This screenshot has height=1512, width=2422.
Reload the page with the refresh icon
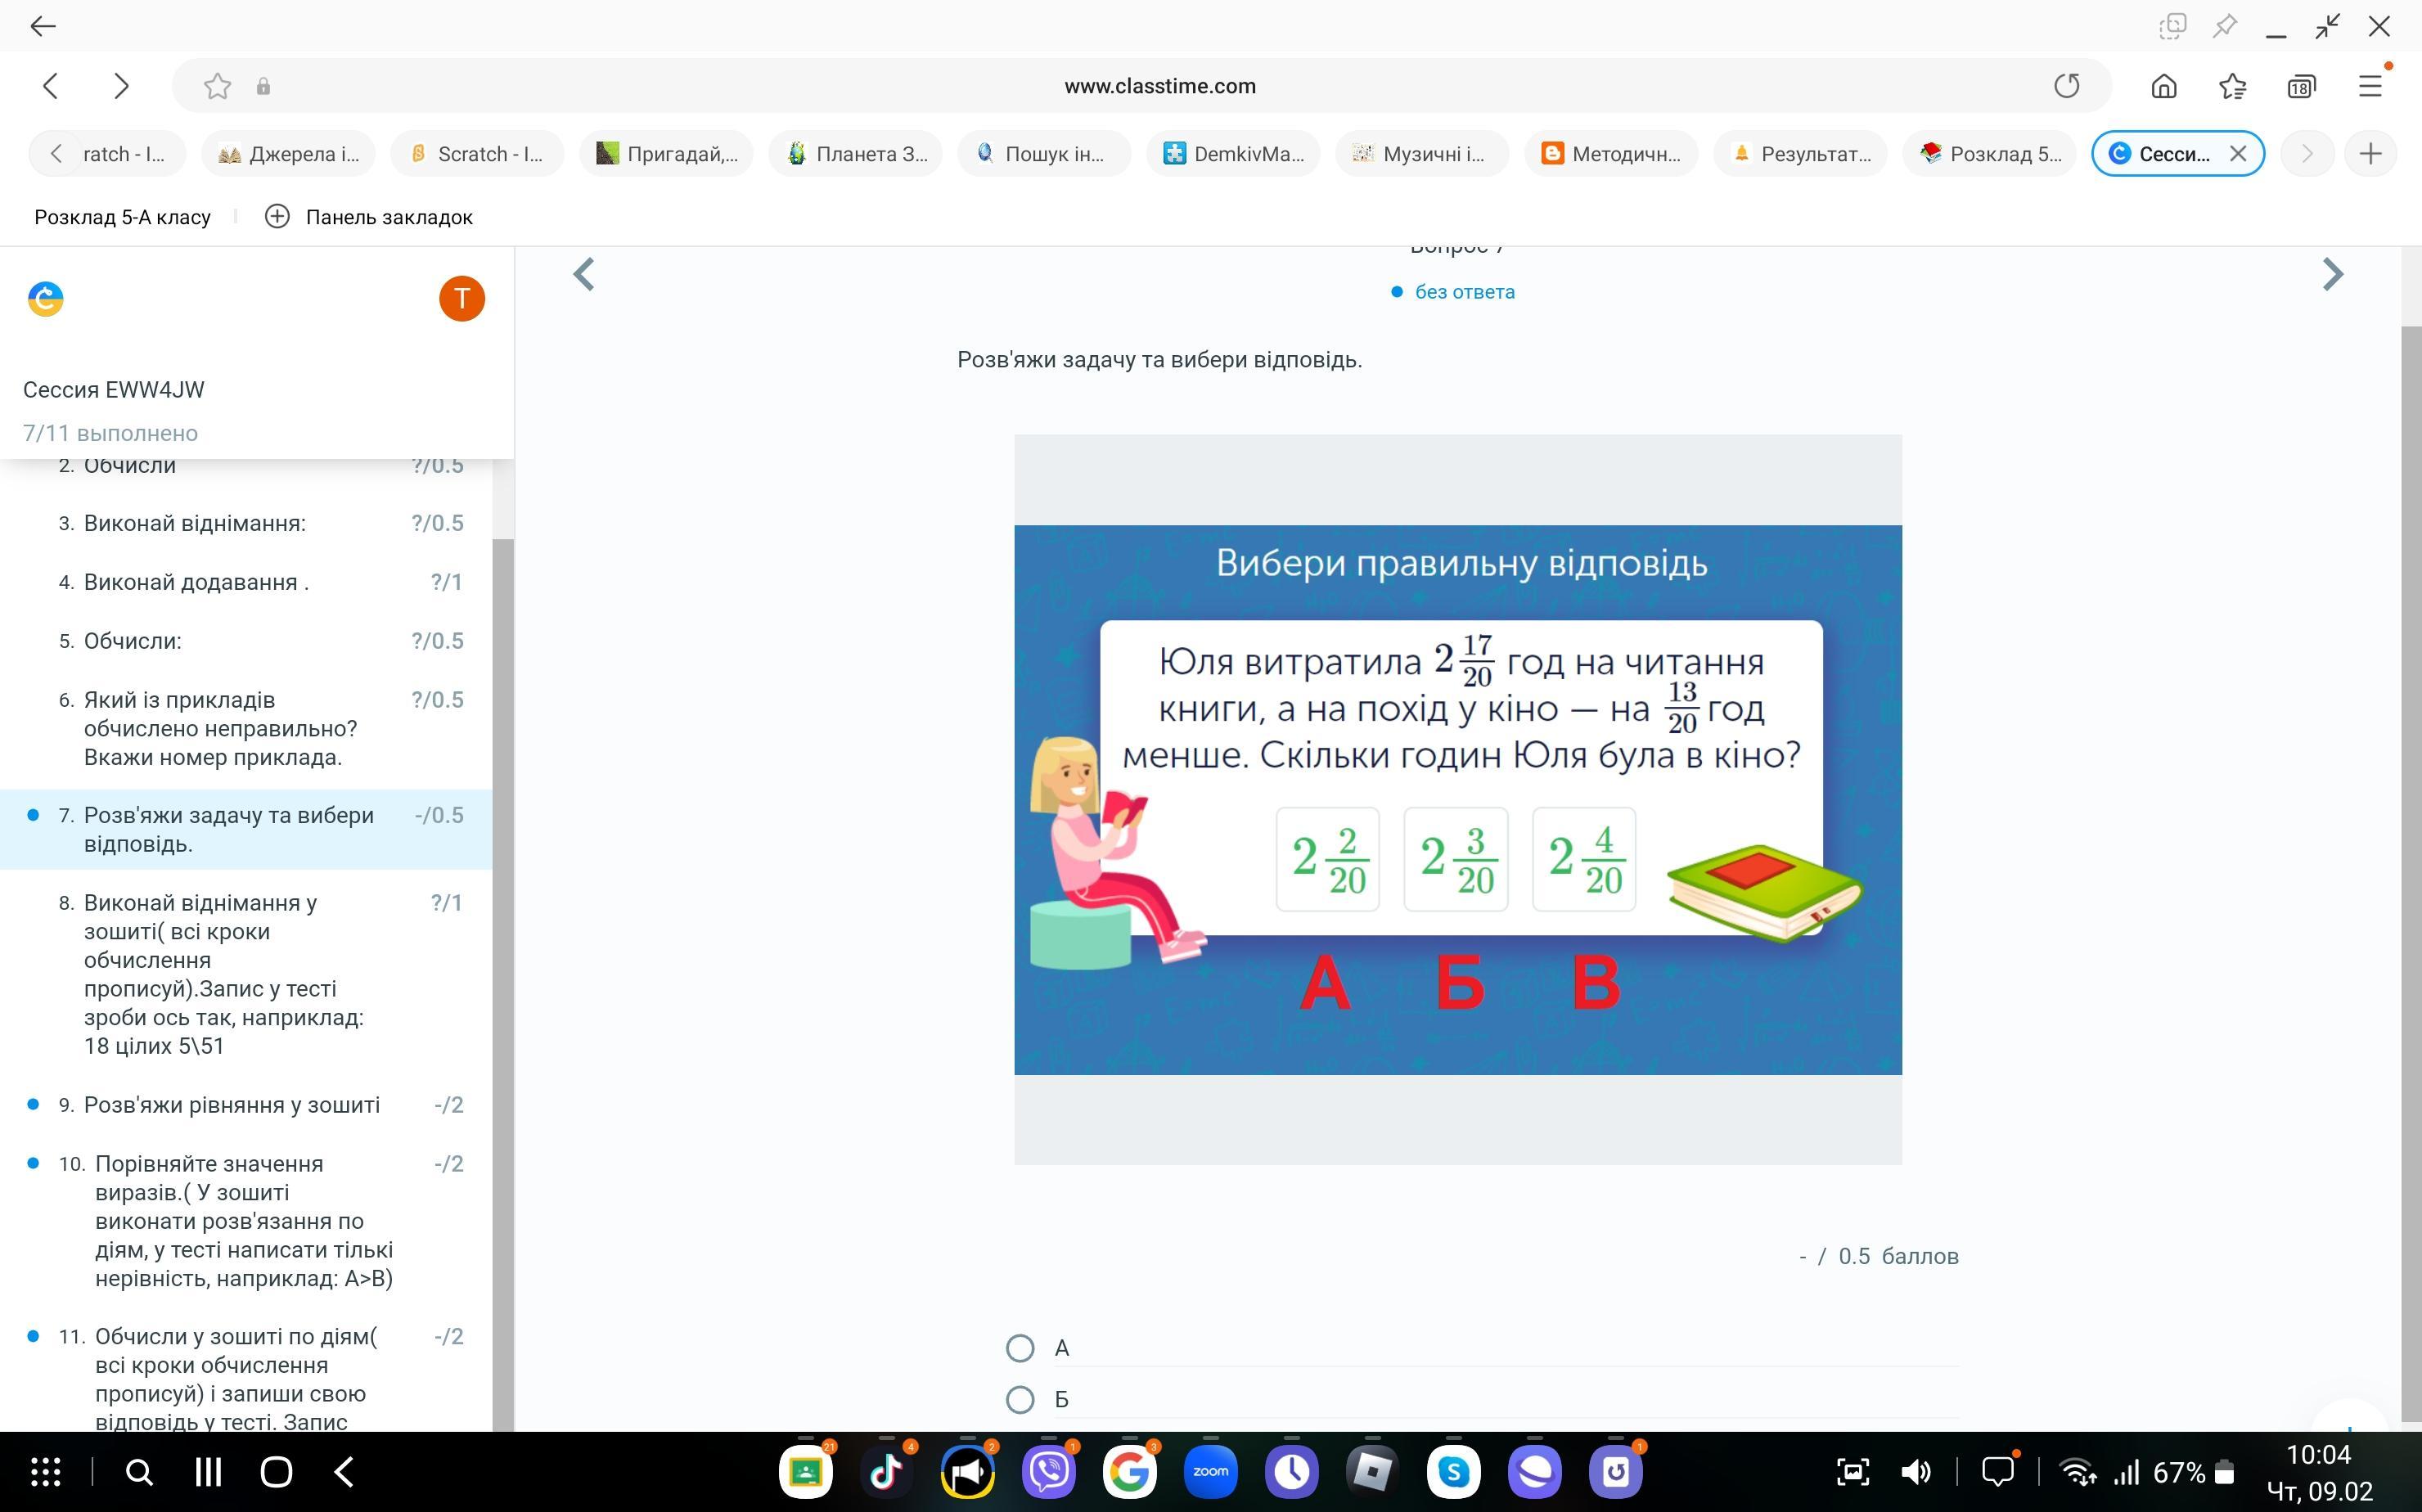pyautogui.click(x=2066, y=86)
